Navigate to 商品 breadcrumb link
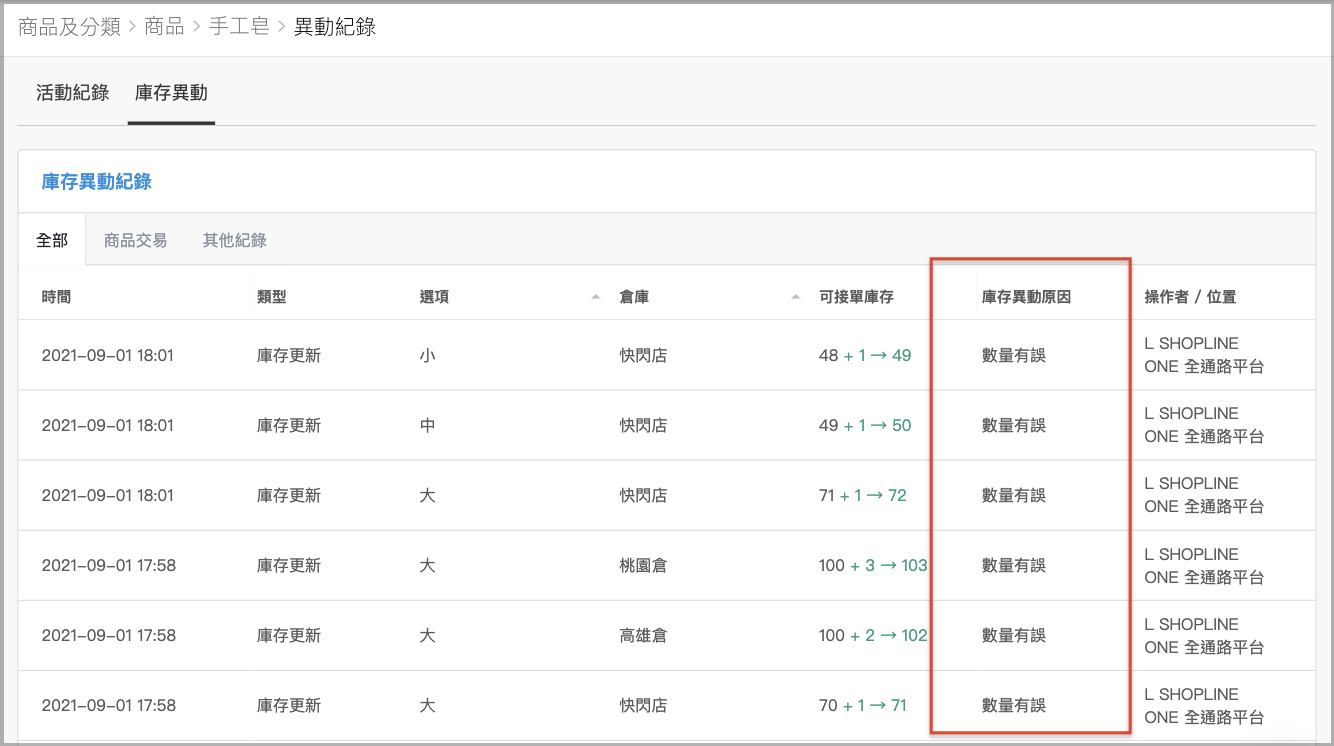The height and width of the screenshot is (746, 1334). [164, 27]
